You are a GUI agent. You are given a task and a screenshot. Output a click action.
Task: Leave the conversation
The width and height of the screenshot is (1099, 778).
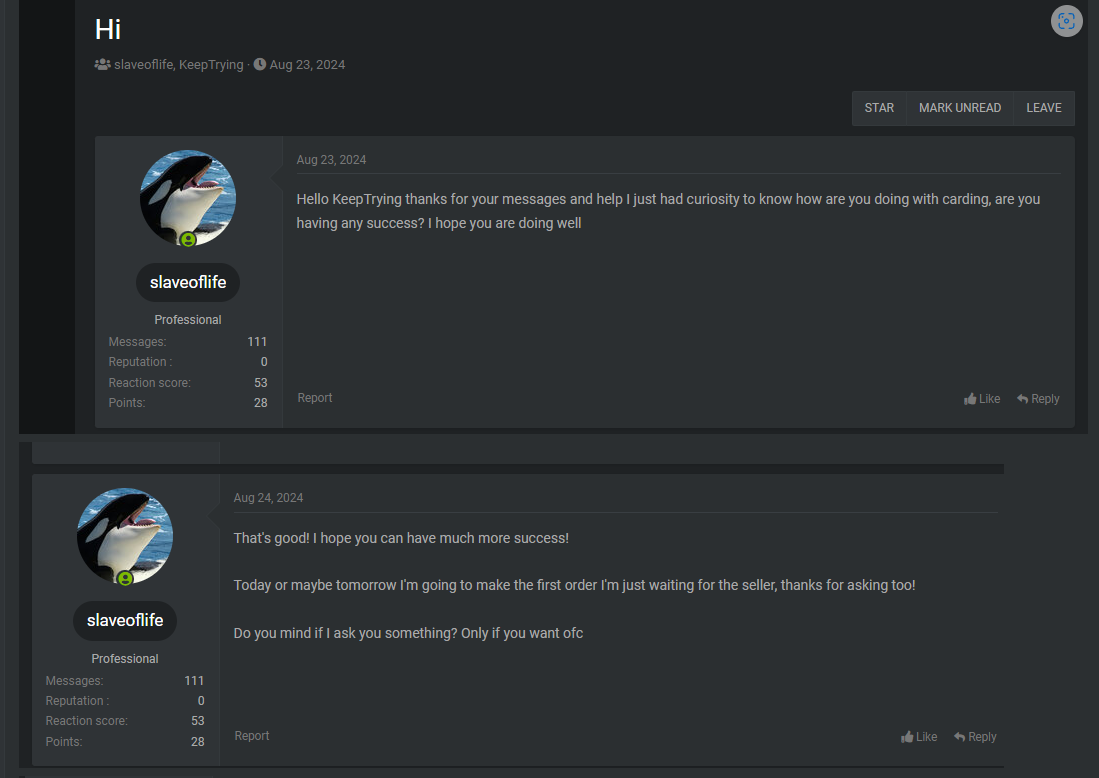[x=1044, y=108]
